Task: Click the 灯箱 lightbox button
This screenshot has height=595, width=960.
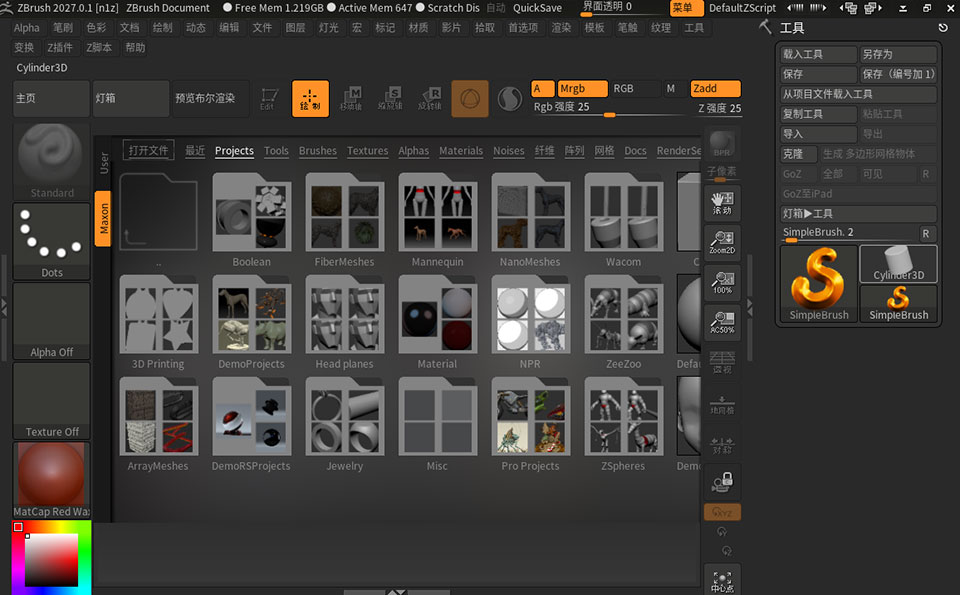Action: pos(131,99)
